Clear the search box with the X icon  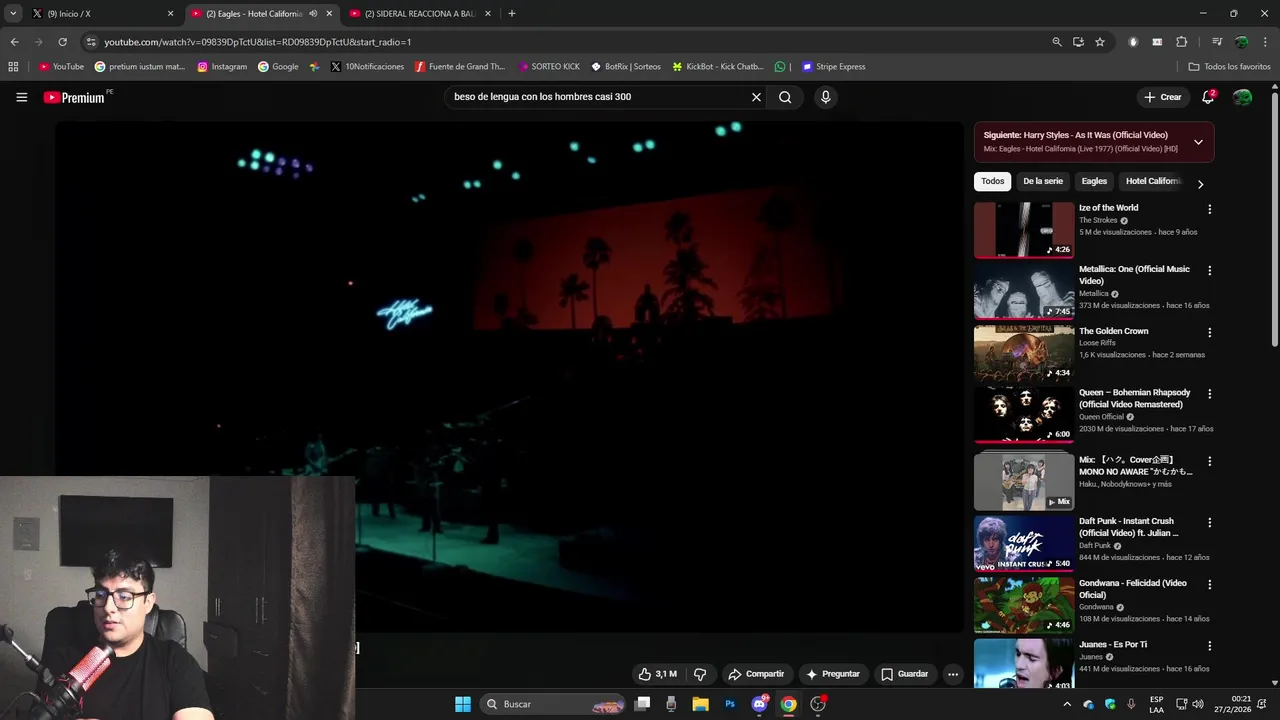[756, 97]
